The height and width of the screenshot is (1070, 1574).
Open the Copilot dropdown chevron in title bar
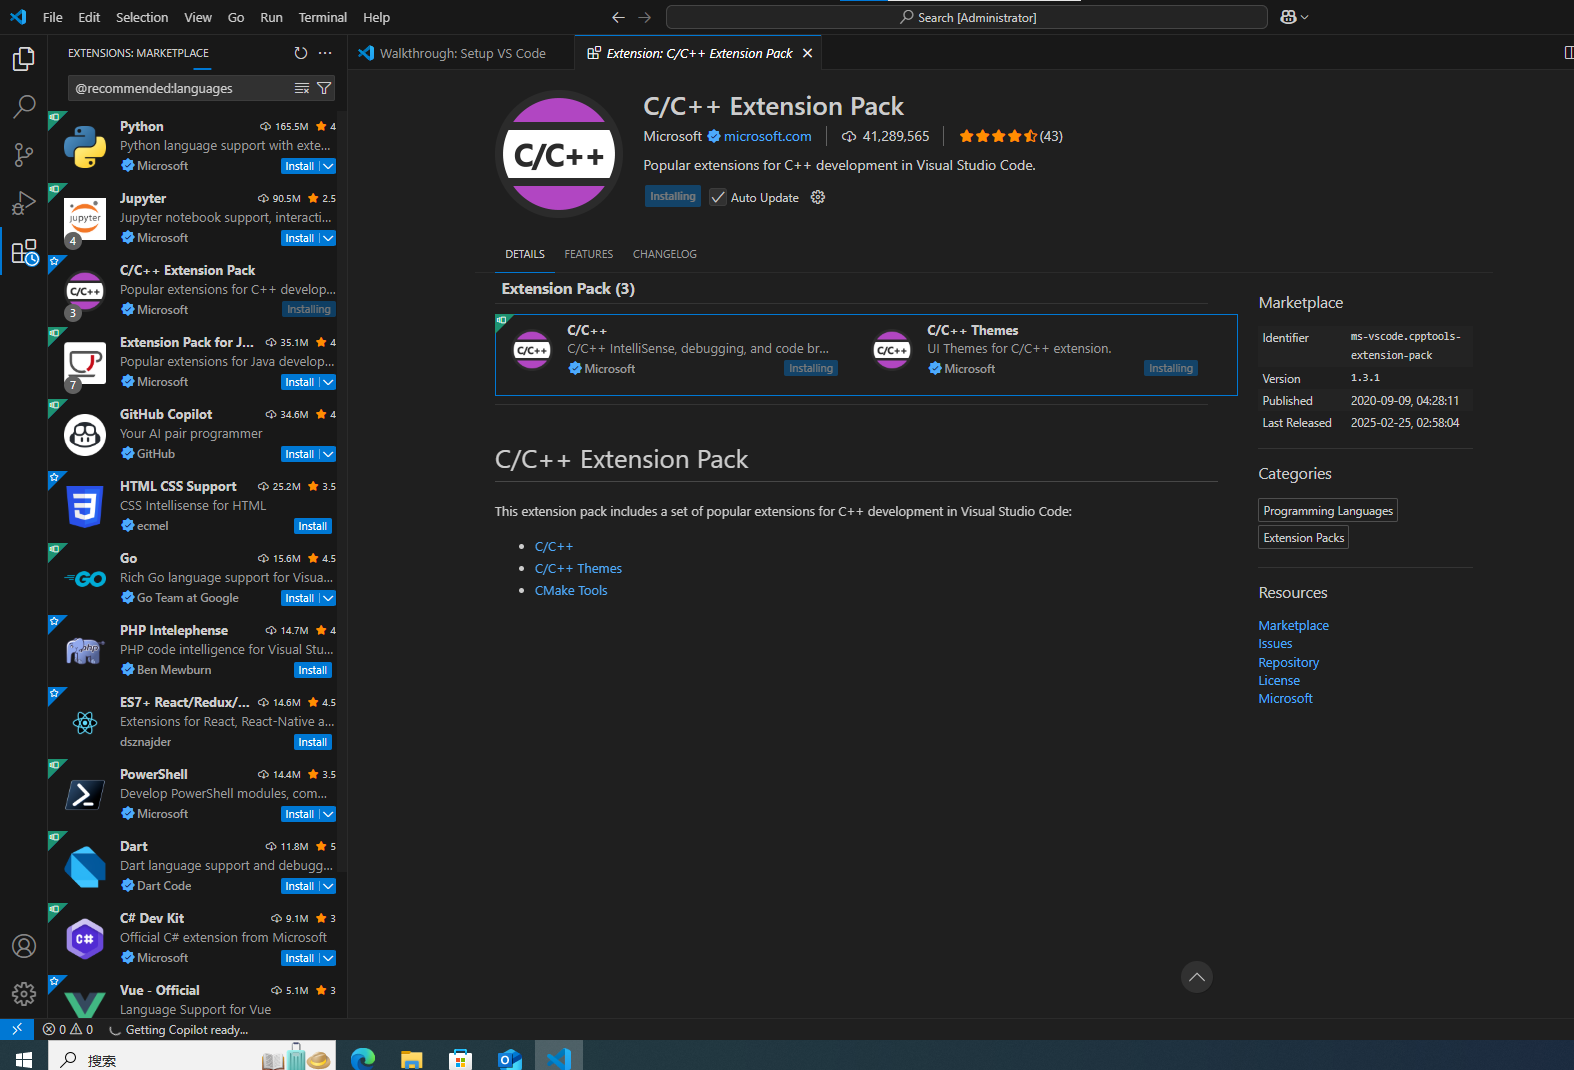tap(1305, 17)
